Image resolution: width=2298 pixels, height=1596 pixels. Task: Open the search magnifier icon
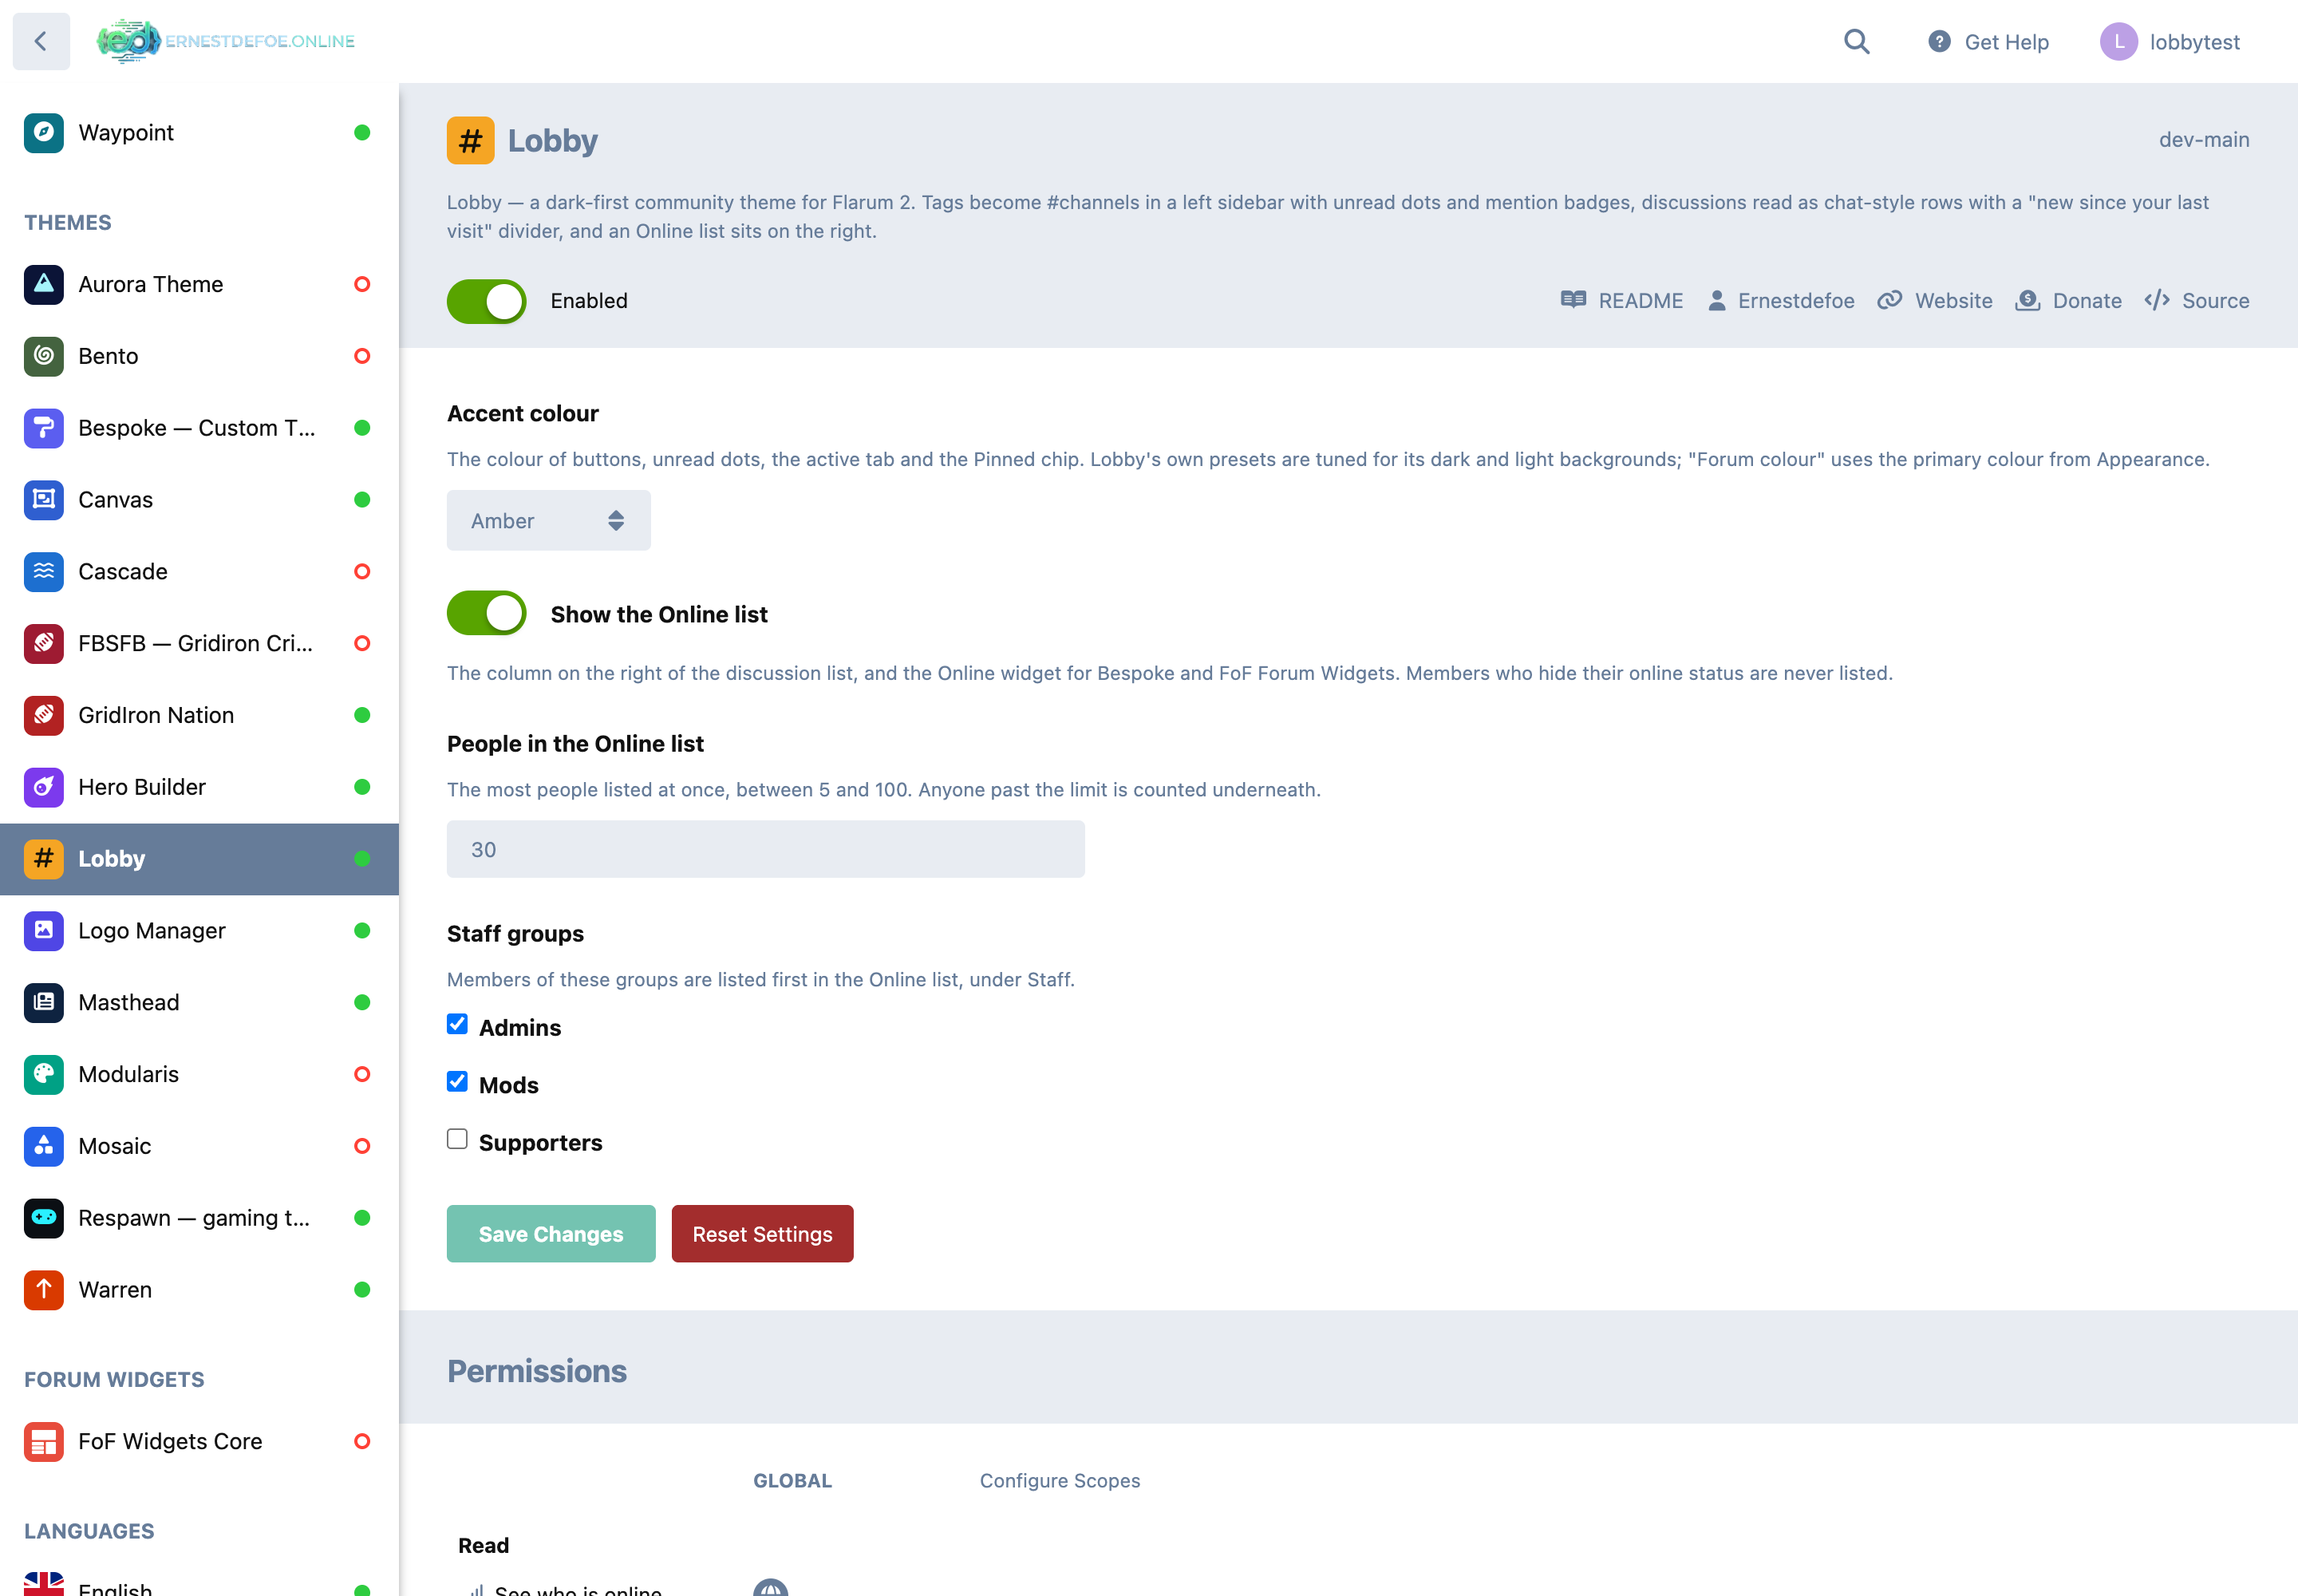[1856, 41]
